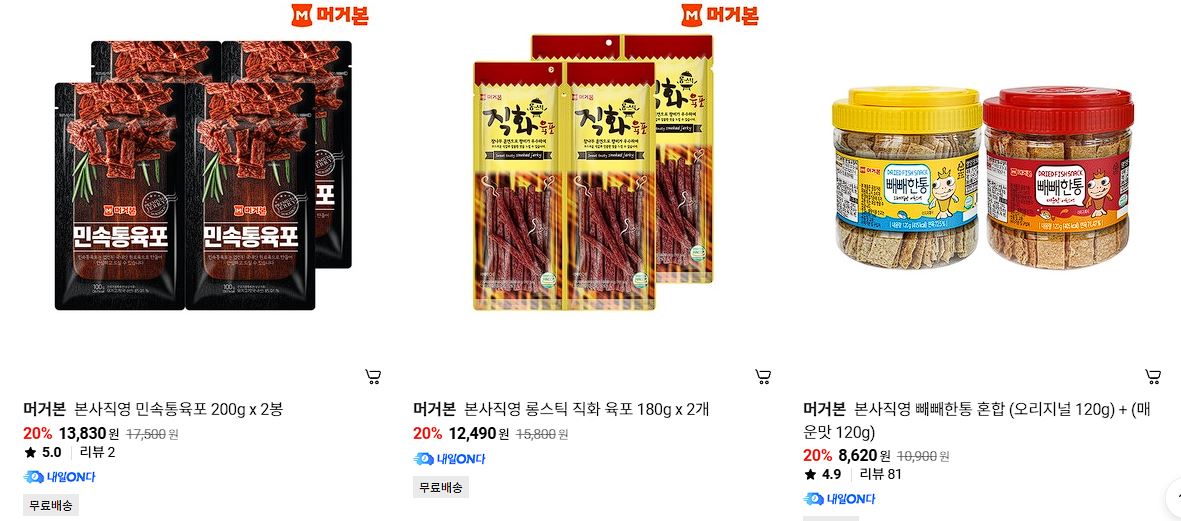Click 무료배송 tag under 직화 육포

[441, 487]
